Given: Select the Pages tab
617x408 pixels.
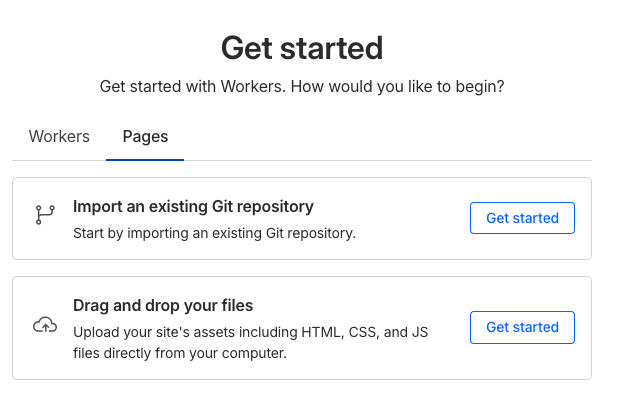Looking at the screenshot, I should coord(145,137).
